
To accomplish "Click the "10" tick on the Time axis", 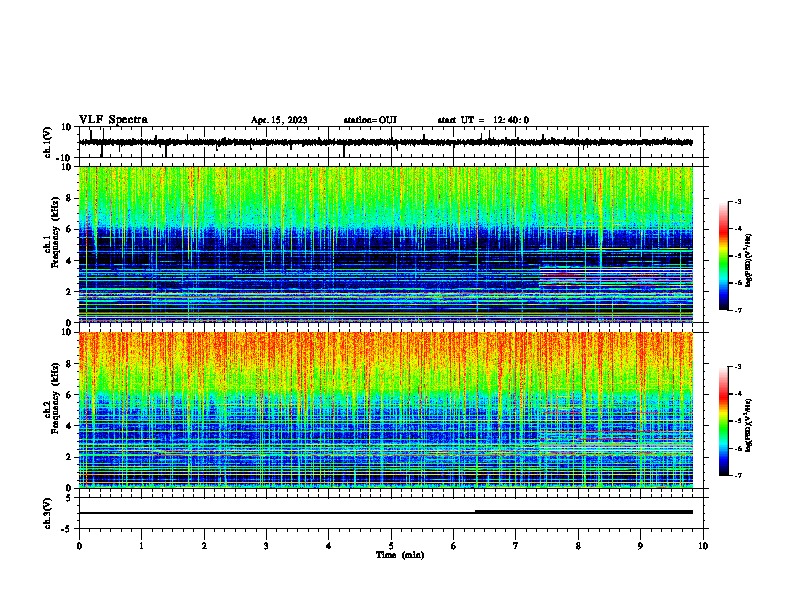I will [703, 546].
